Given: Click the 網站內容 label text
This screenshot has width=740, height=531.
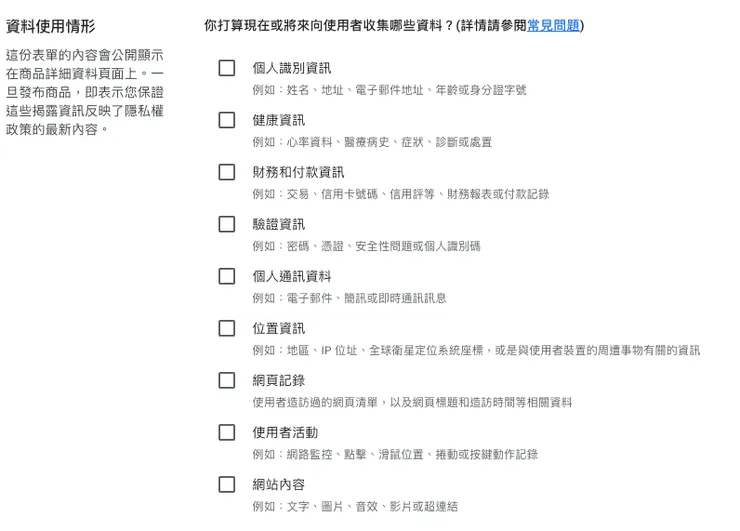Looking at the screenshot, I should (x=278, y=484).
